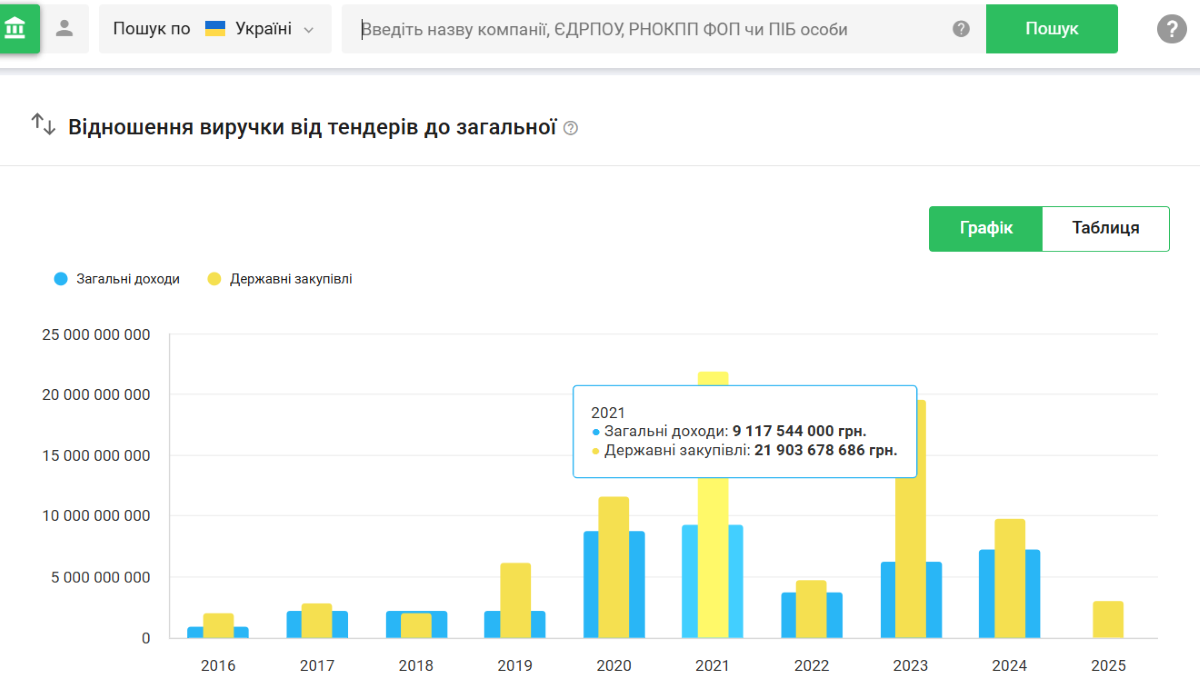Switch to the "Таблиця" view tab
This screenshot has height=677, width=1200.
(1106, 228)
